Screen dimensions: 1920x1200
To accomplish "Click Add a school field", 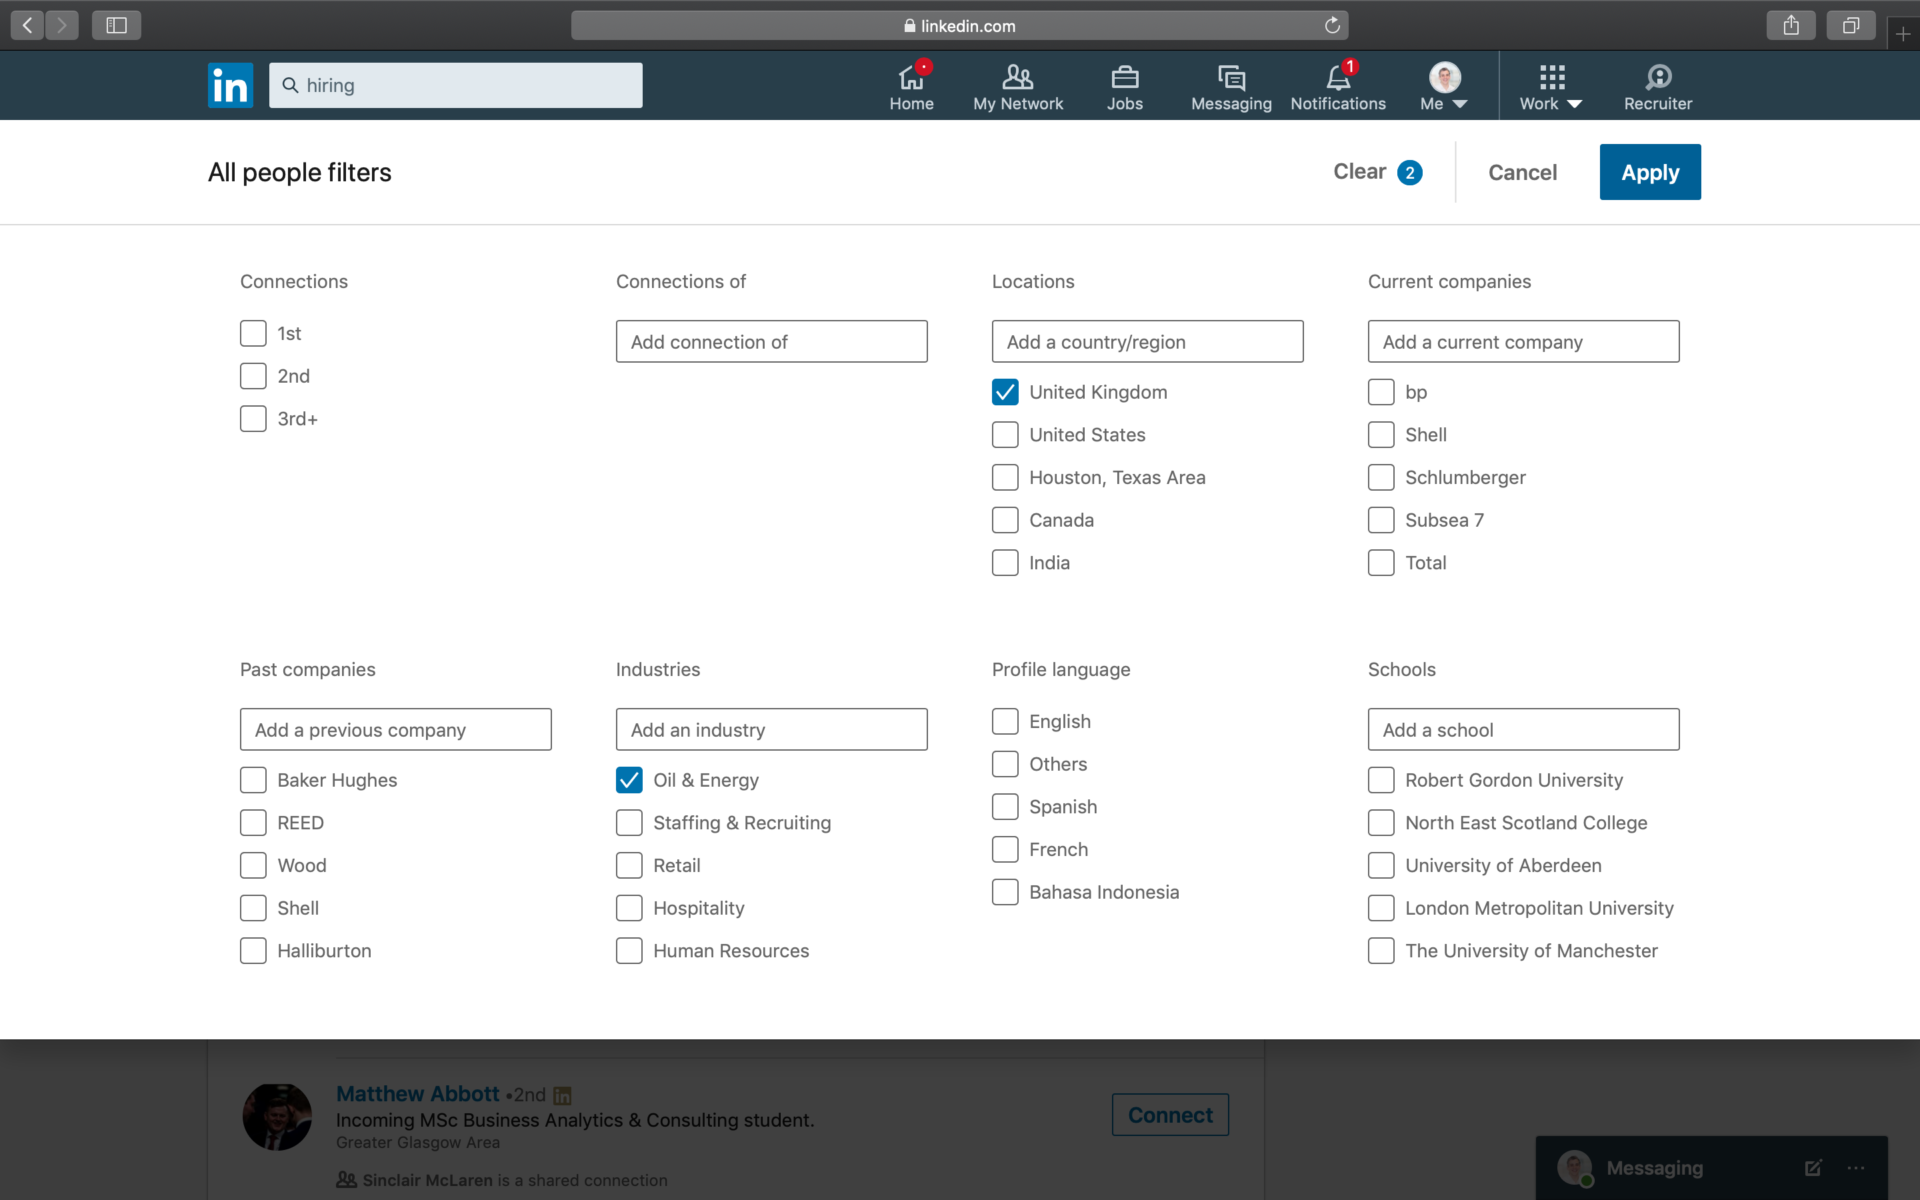I will 1523,730.
